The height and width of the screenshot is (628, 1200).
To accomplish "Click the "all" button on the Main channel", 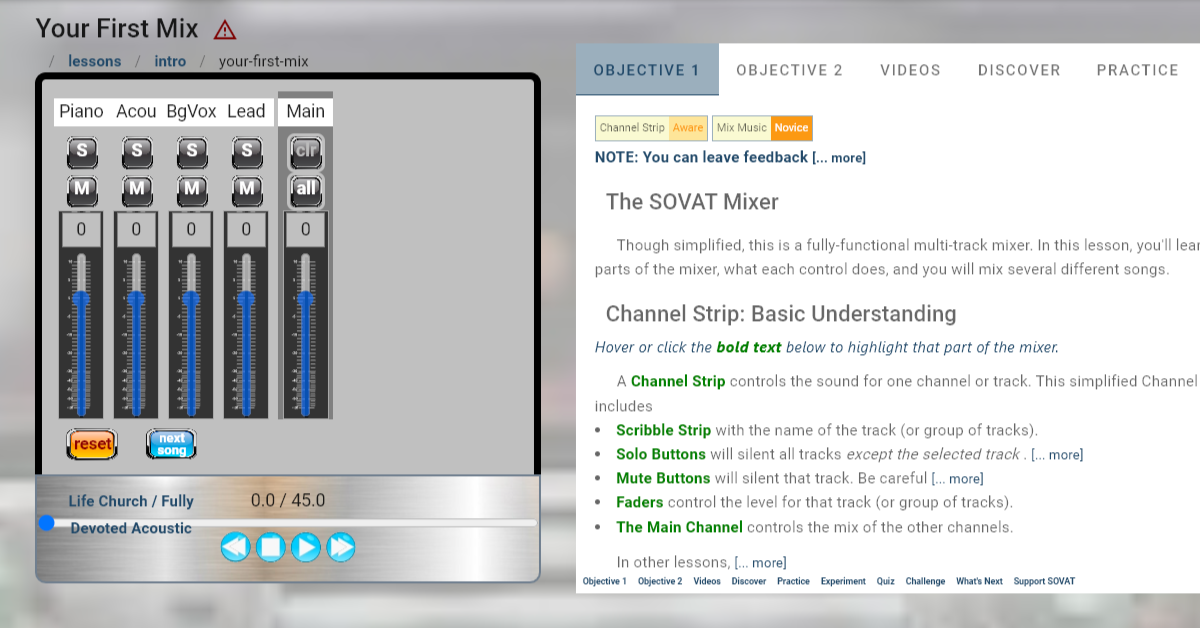I will [x=305, y=190].
